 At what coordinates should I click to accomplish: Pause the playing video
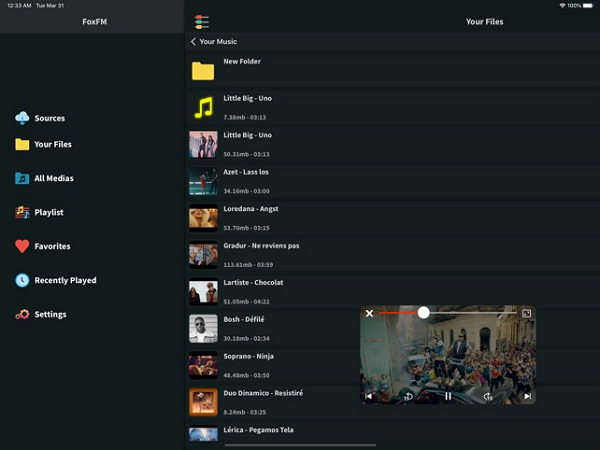pyautogui.click(x=448, y=396)
